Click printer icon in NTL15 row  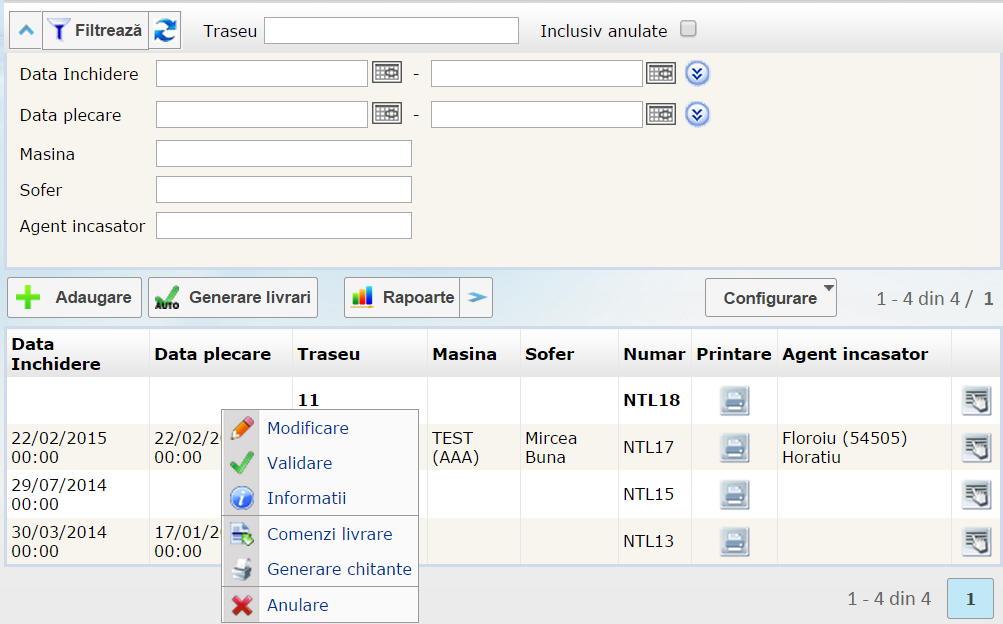(735, 494)
